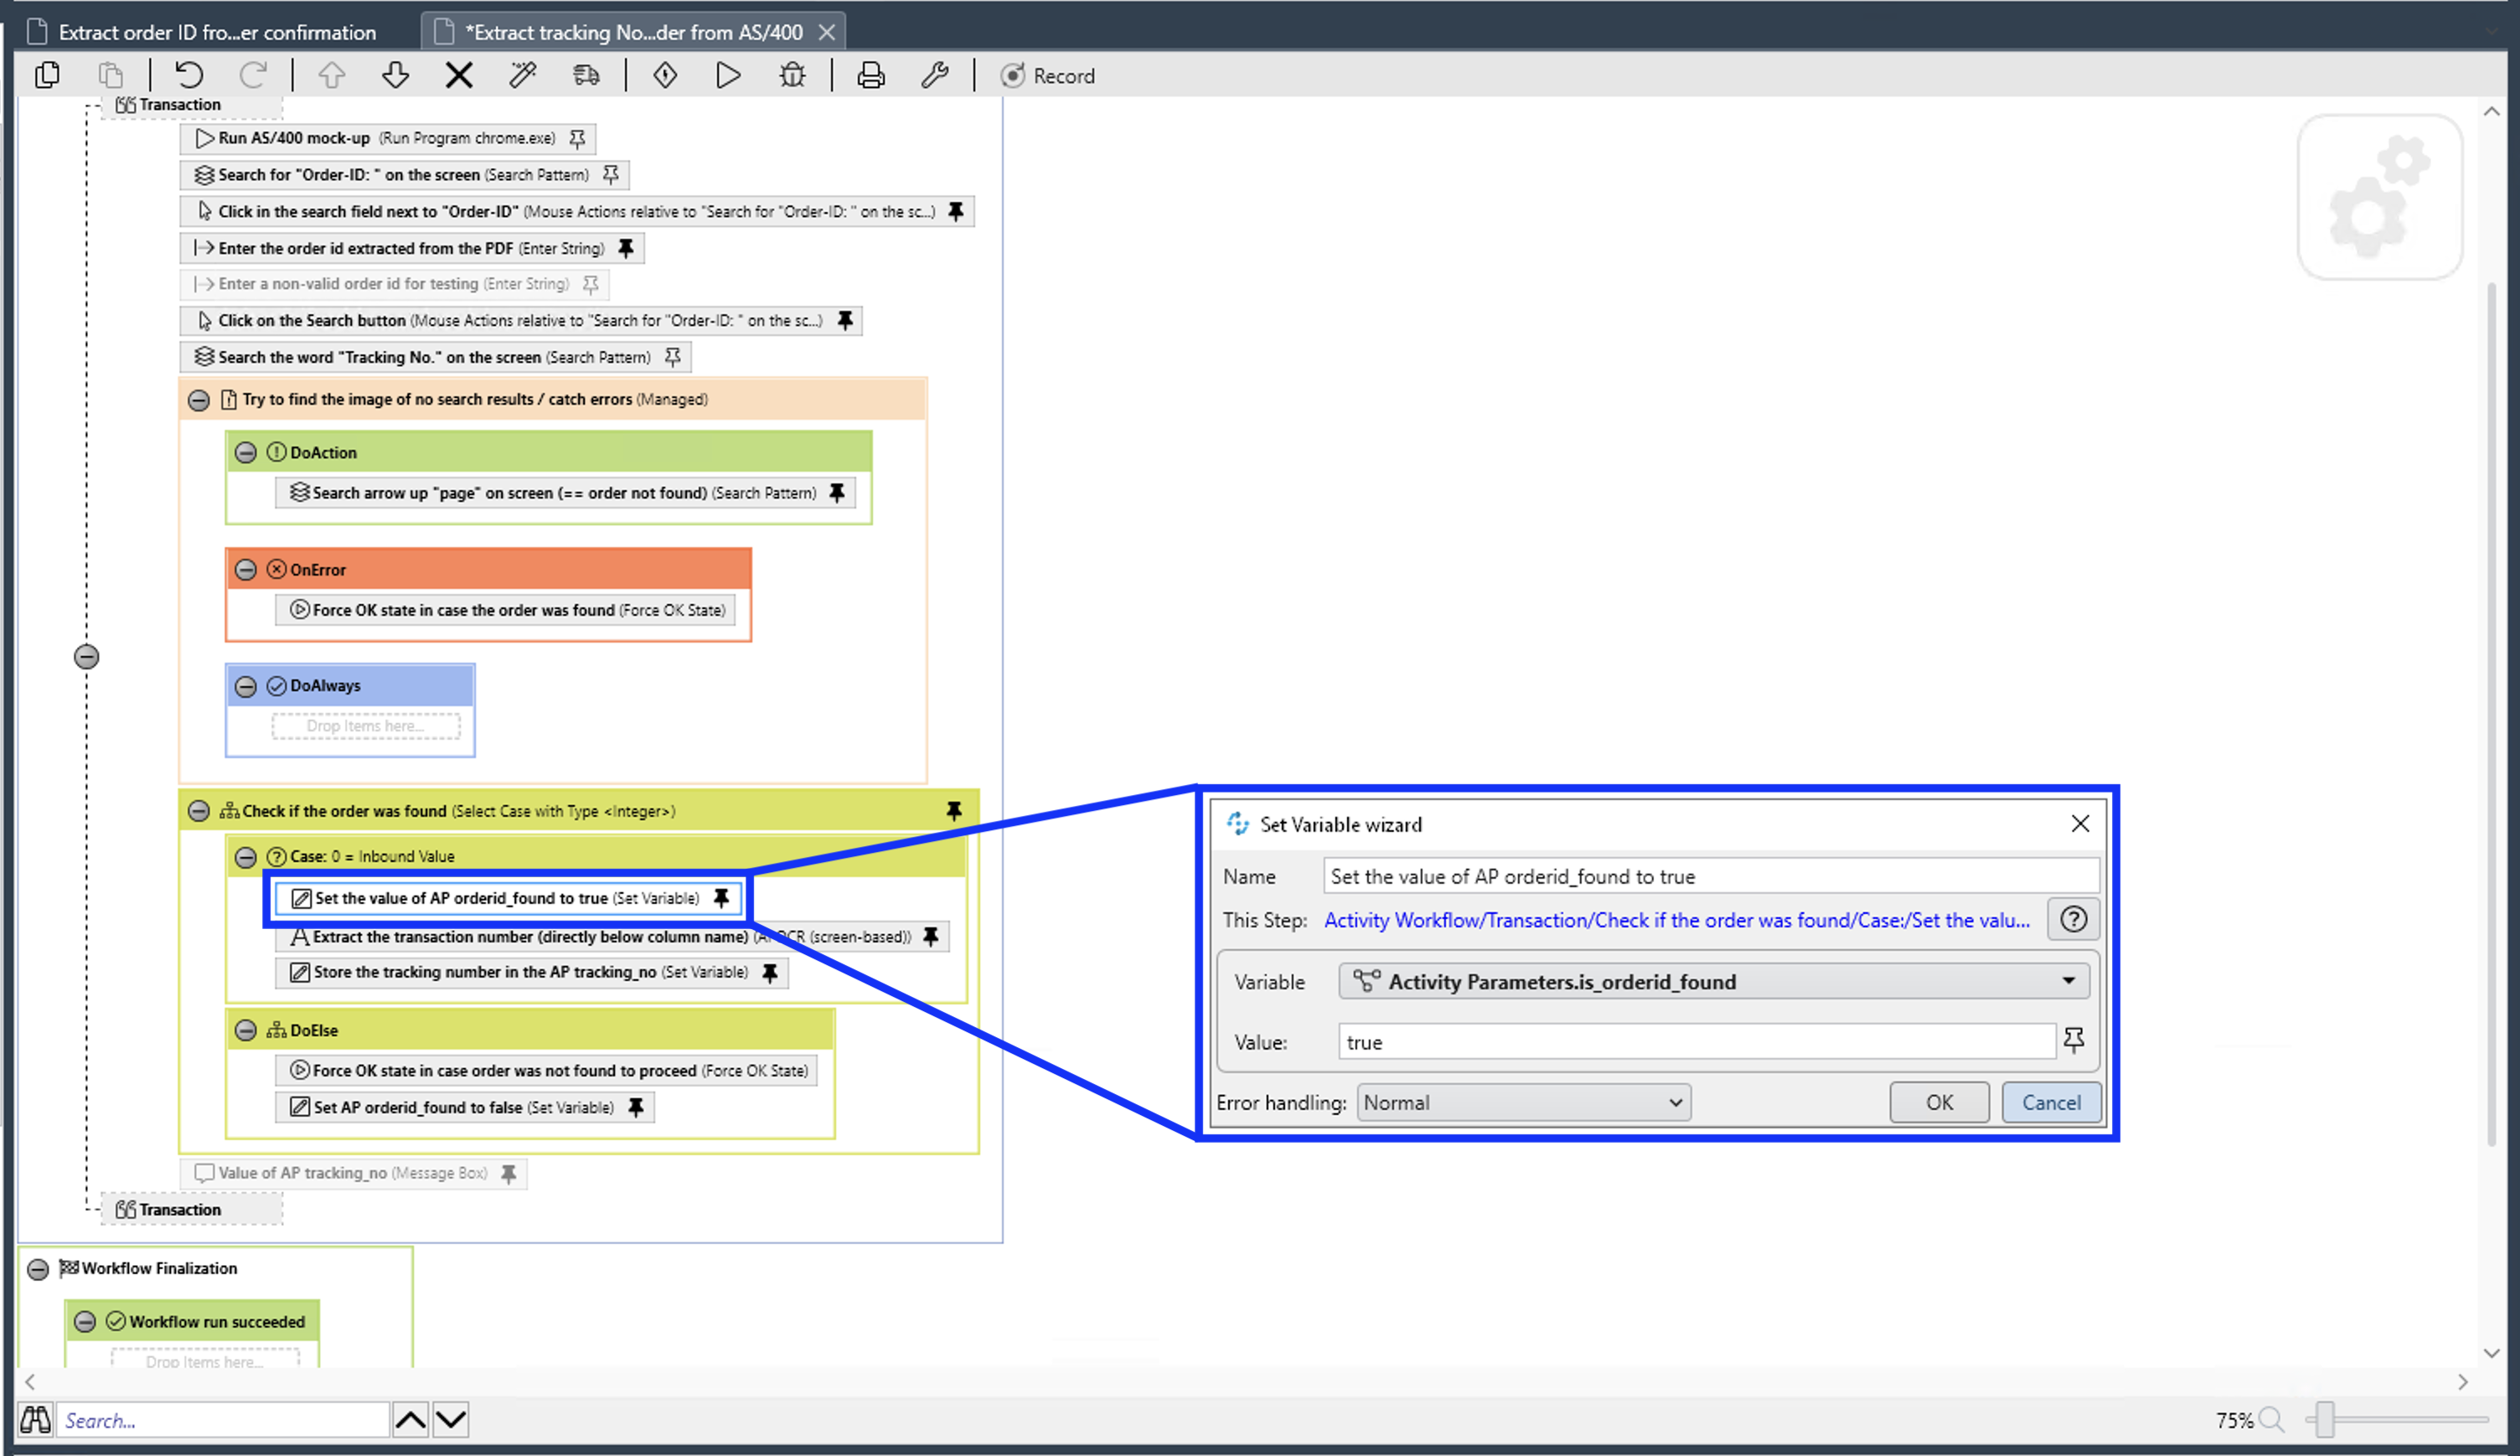This screenshot has width=2520, height=1456.
Task: Collapse the OnError block
Action: (x=246, y=570)
